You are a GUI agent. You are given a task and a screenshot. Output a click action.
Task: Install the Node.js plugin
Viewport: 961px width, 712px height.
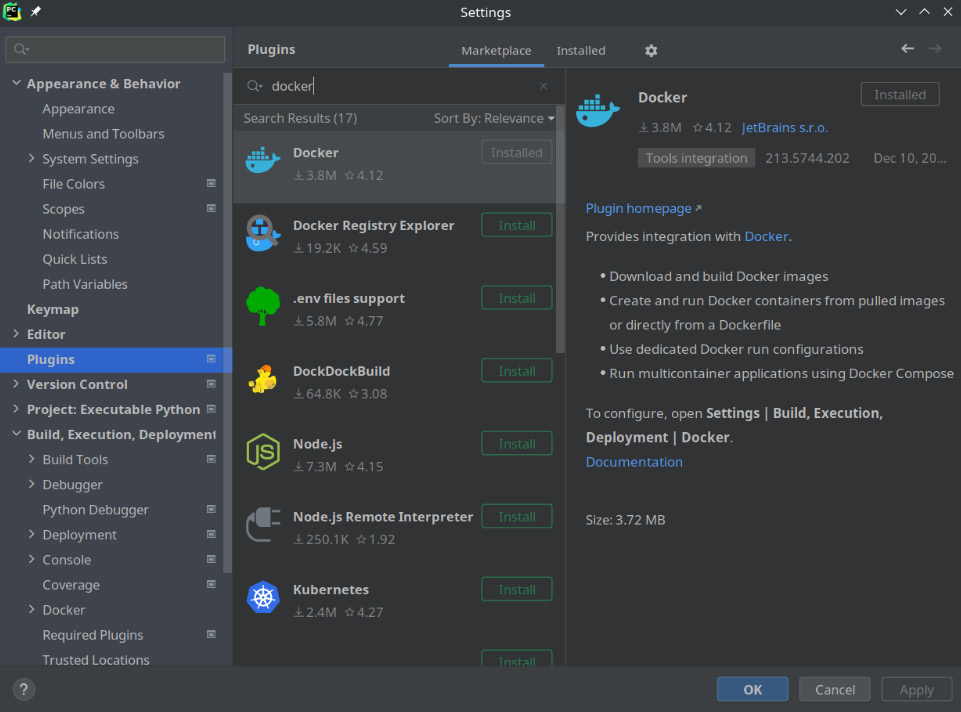point(517,444)
